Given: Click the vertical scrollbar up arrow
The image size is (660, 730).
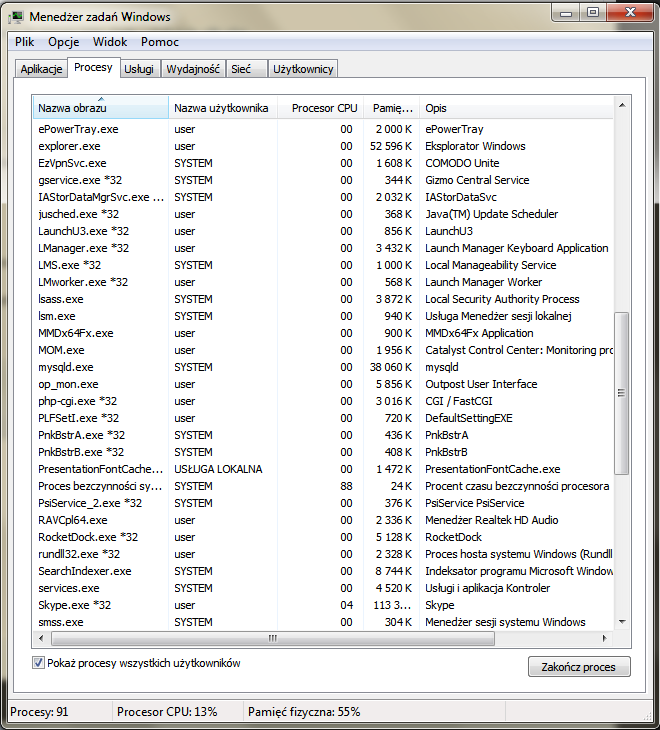Looking at the screenshot, I should pos(622,106).
